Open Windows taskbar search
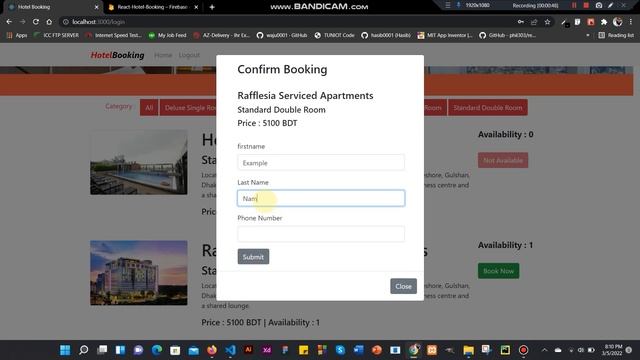The width and height of the screenshot is (640, 360). pyautogui.click(x=83, y=350)
